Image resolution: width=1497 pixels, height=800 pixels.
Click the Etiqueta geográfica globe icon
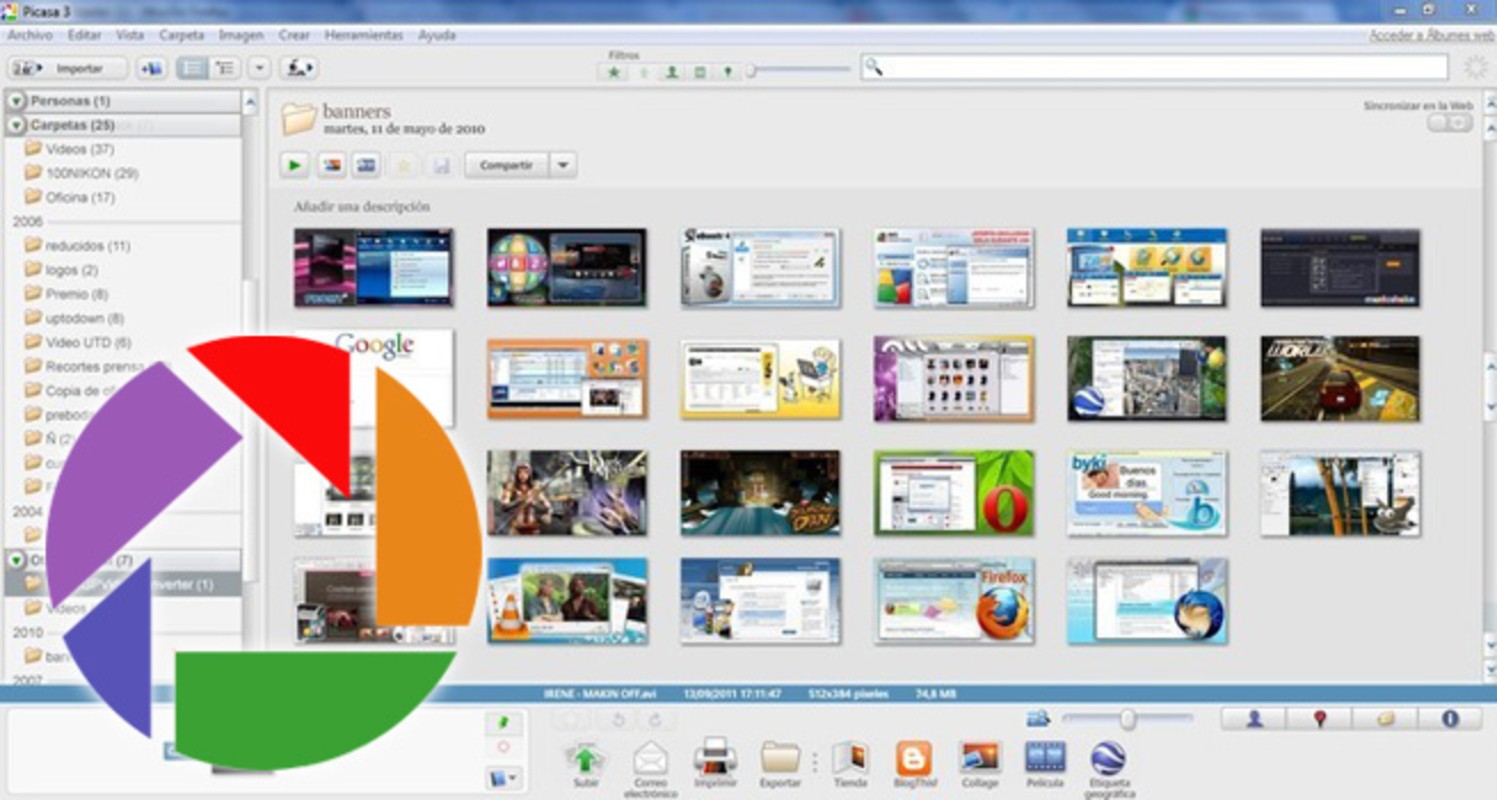(1108, 758)
